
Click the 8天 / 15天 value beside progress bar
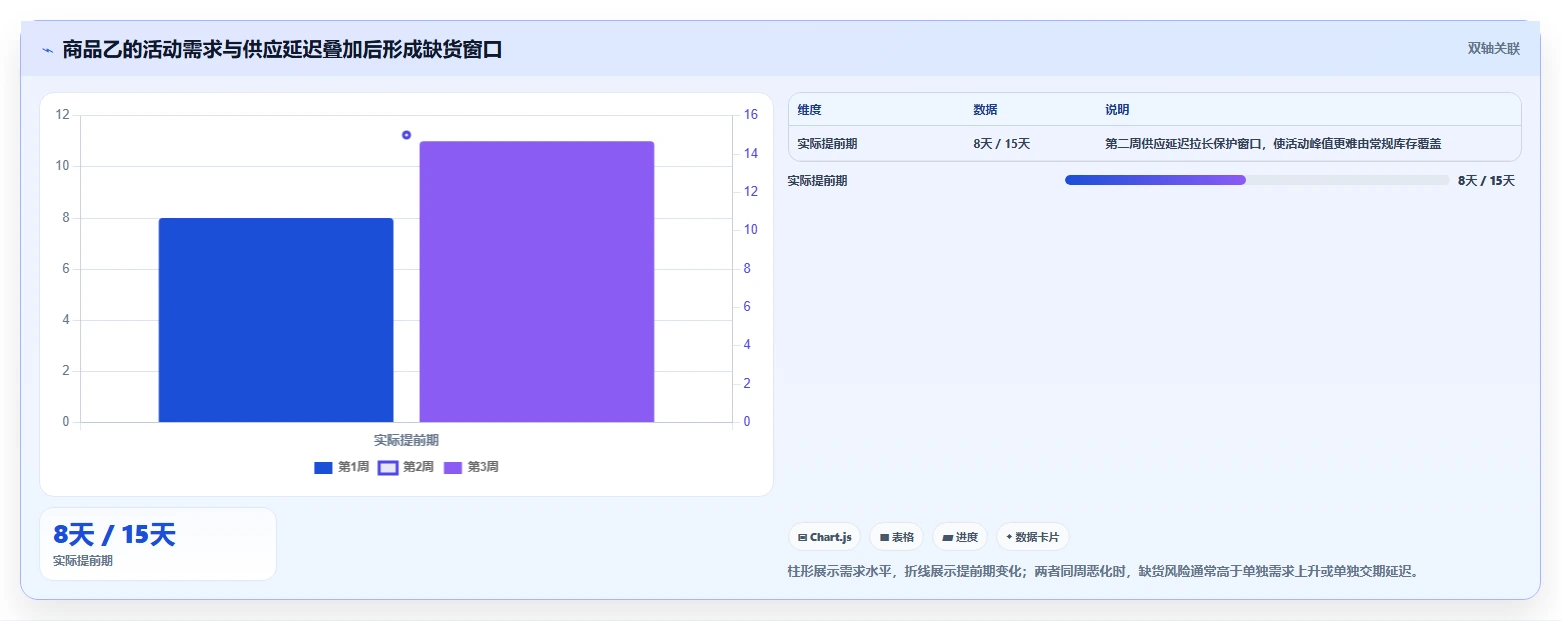(x=1486, y=181)
